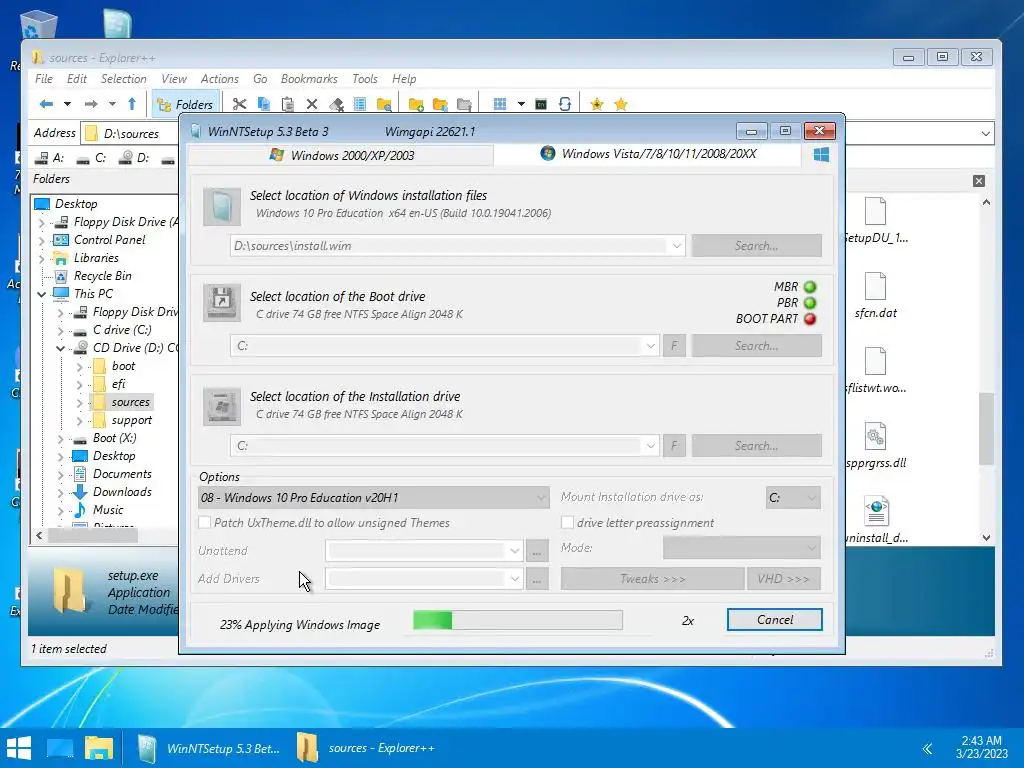
Task: Click Search button for installation files
Action: coord(756,246)
